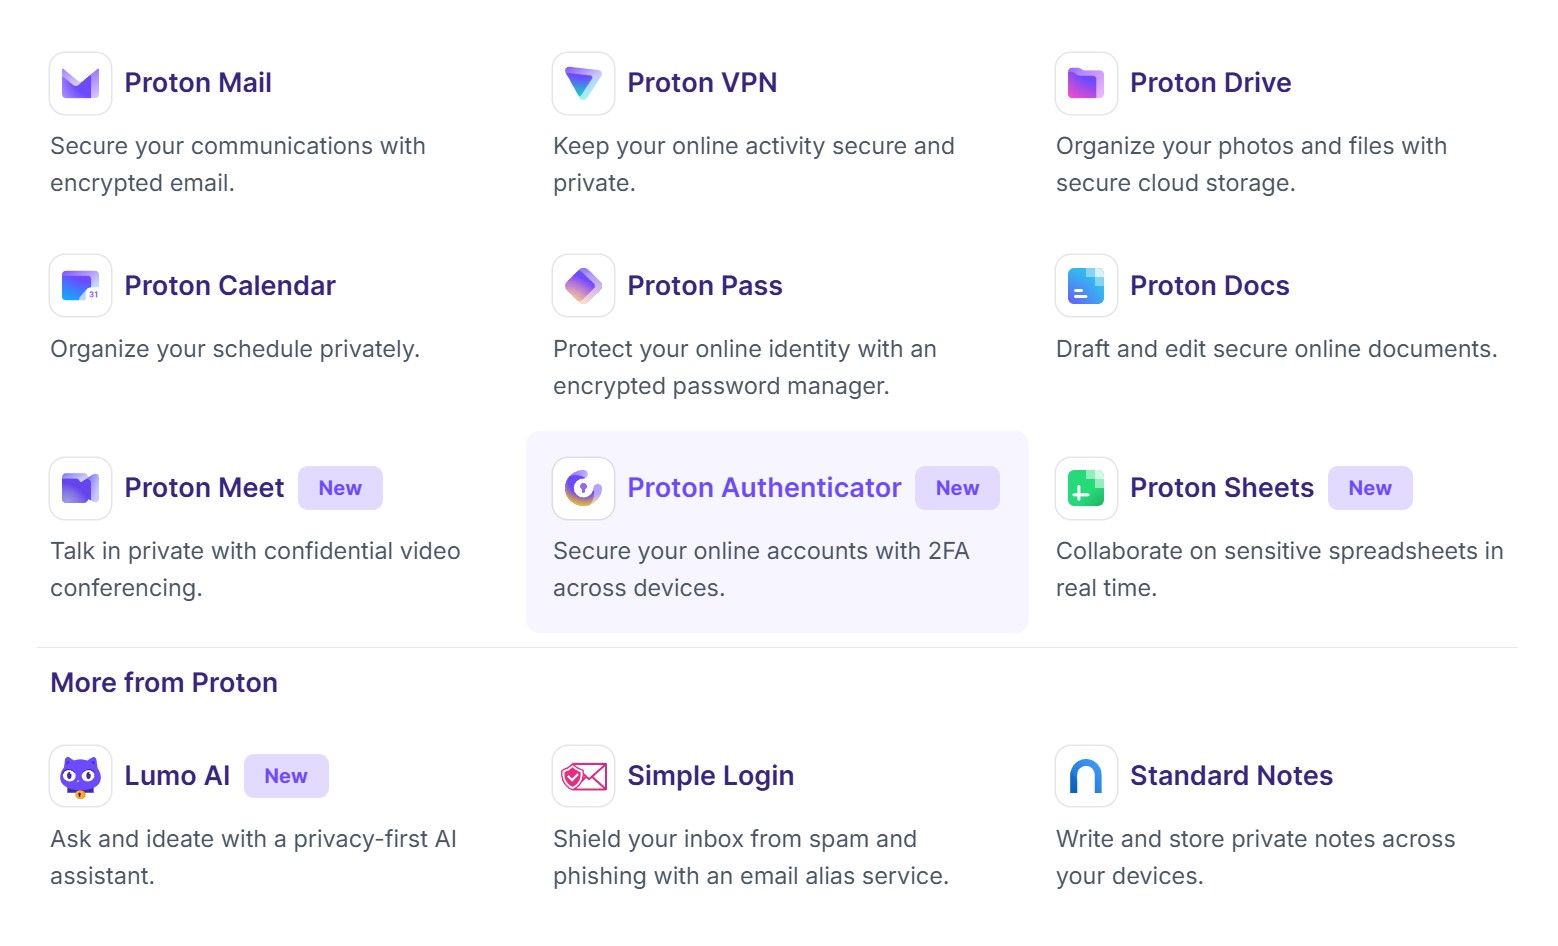The height and width of the screenshot is (946, 1558).
Task: Click the New badge beside Proton Sheets
Action: 1369,488
